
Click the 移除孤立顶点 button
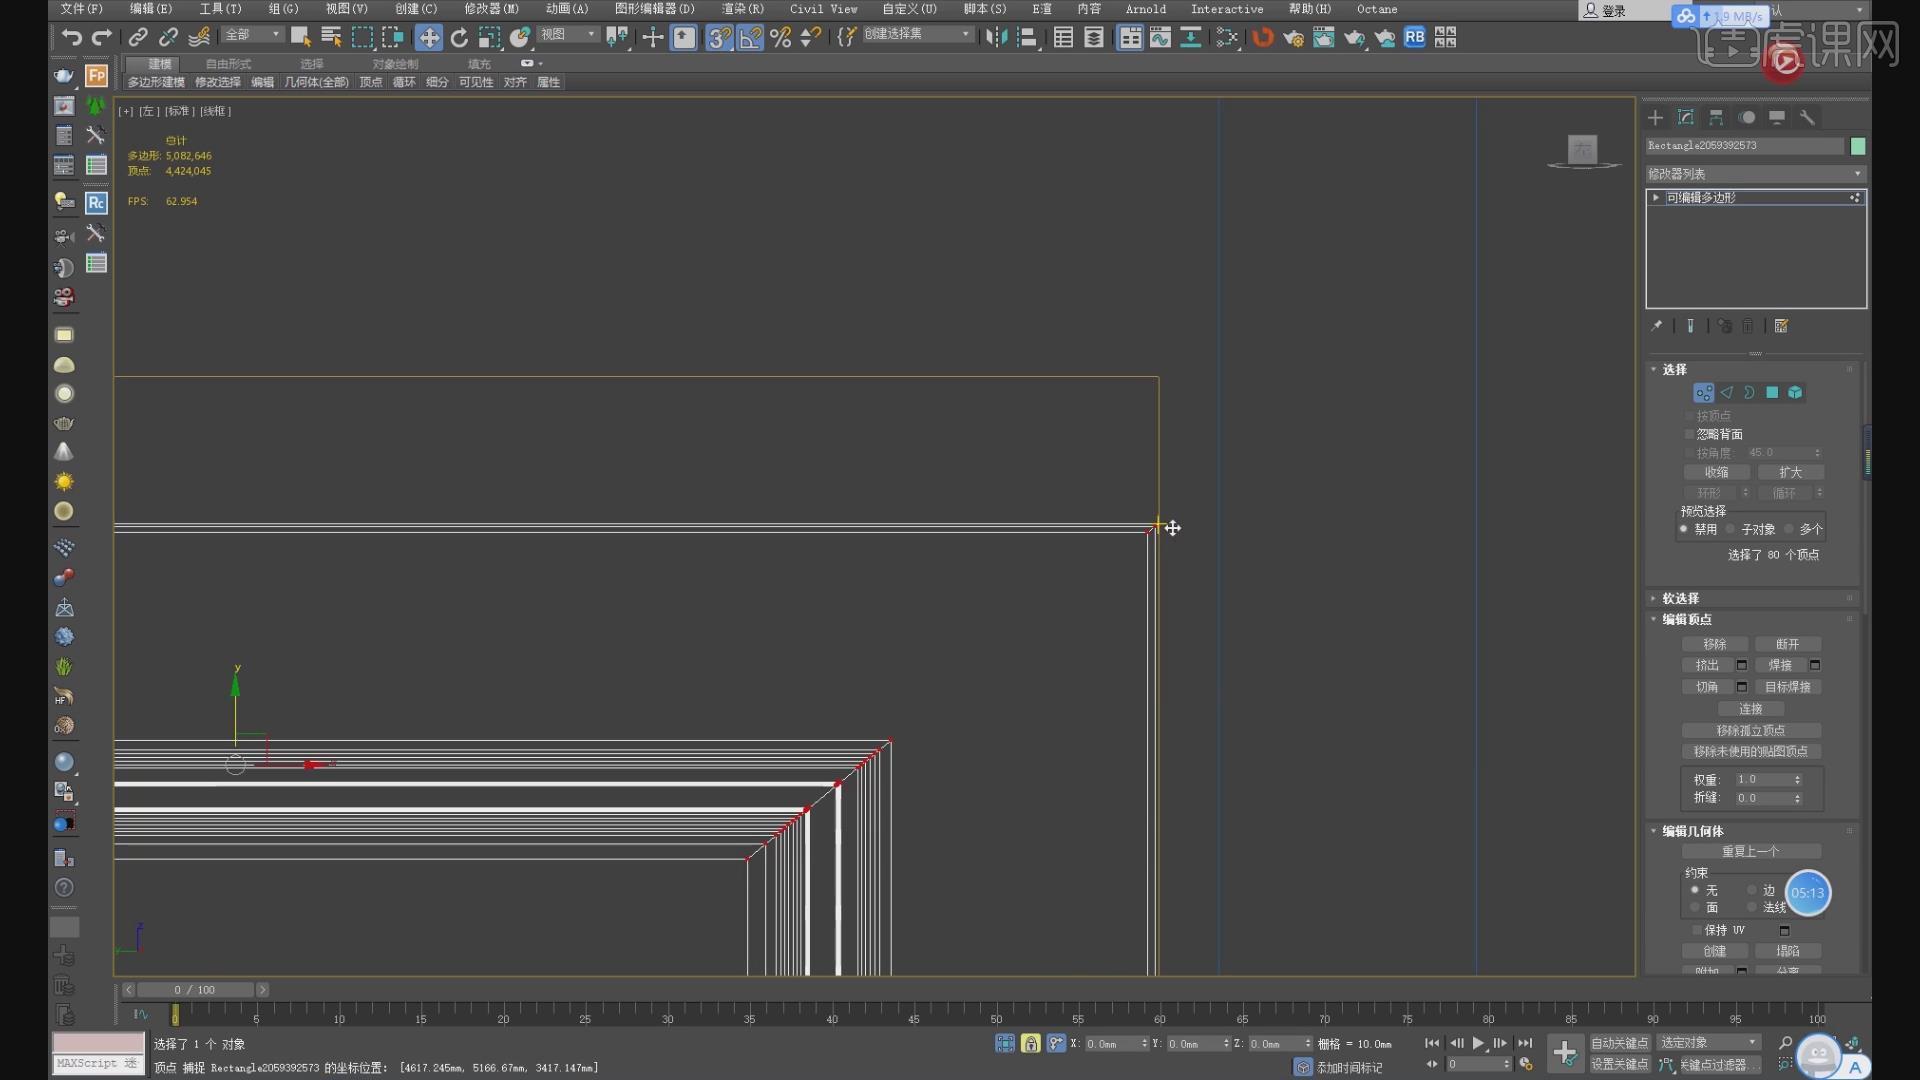(1750, 730)
